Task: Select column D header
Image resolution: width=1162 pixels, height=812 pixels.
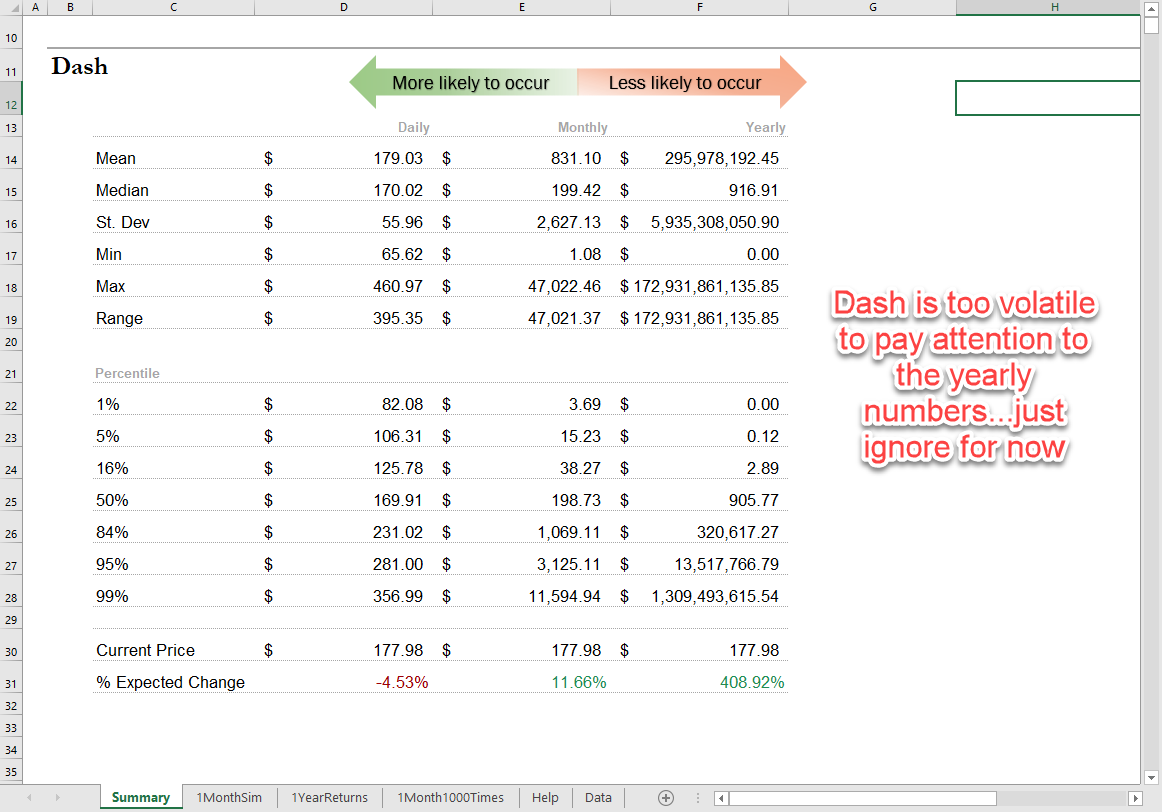Action: tap(344, 7)
